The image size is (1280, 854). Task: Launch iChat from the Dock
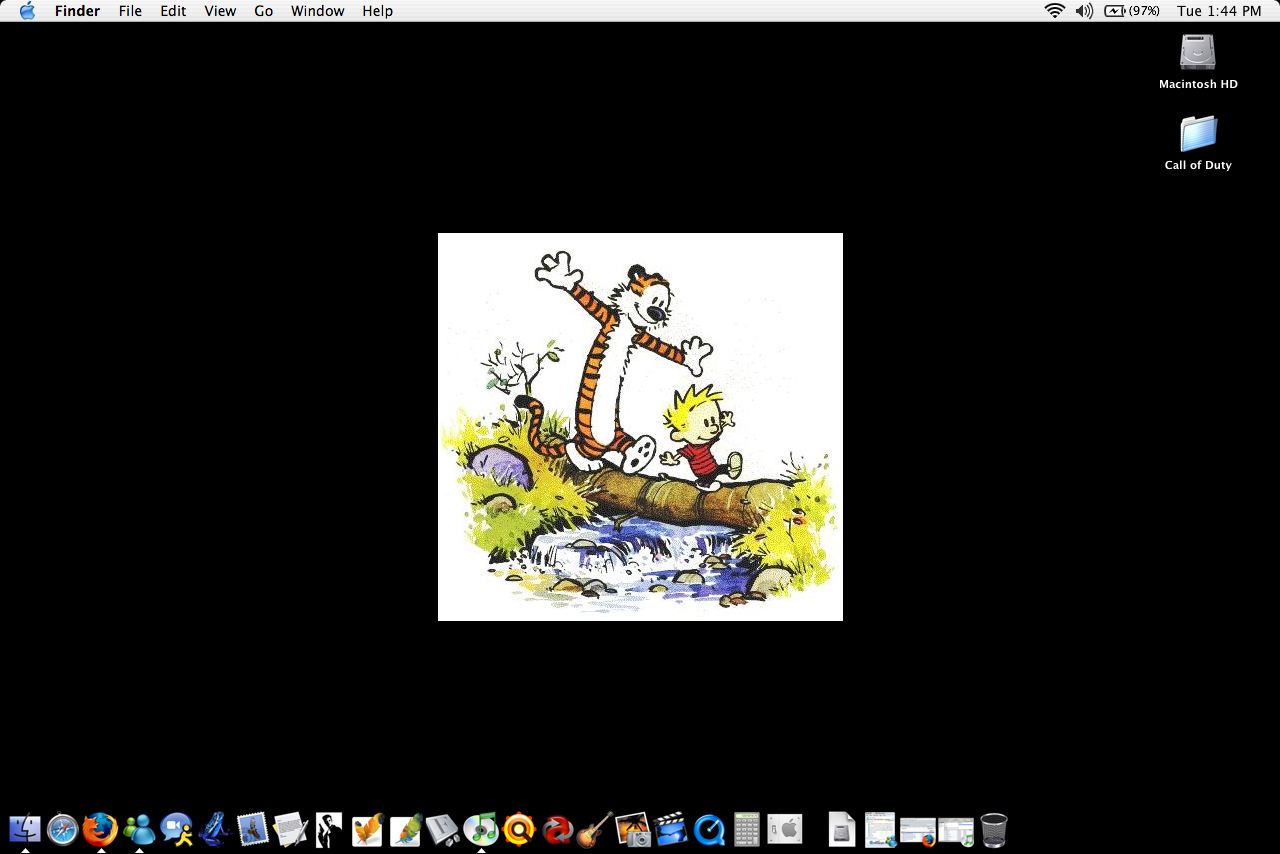pos(177,829)
